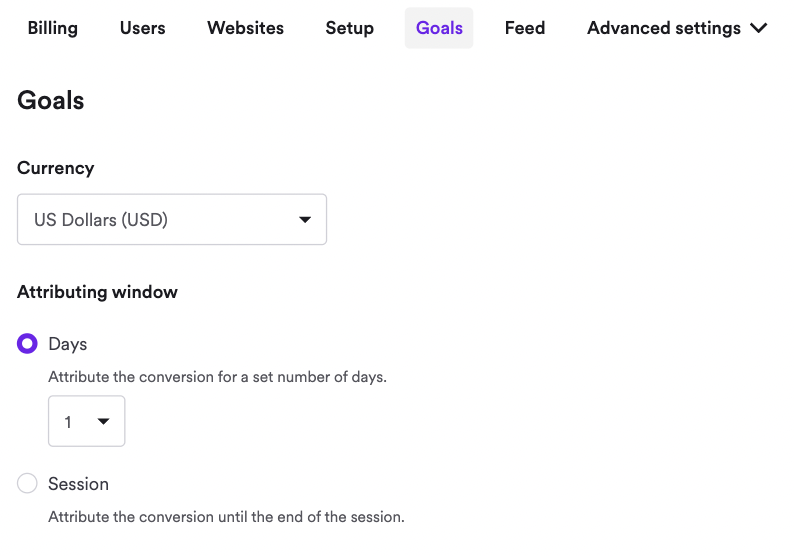Screen dimensions: 794x556
Task: Switch to the Users tab
Action: (x=142, y=28)
